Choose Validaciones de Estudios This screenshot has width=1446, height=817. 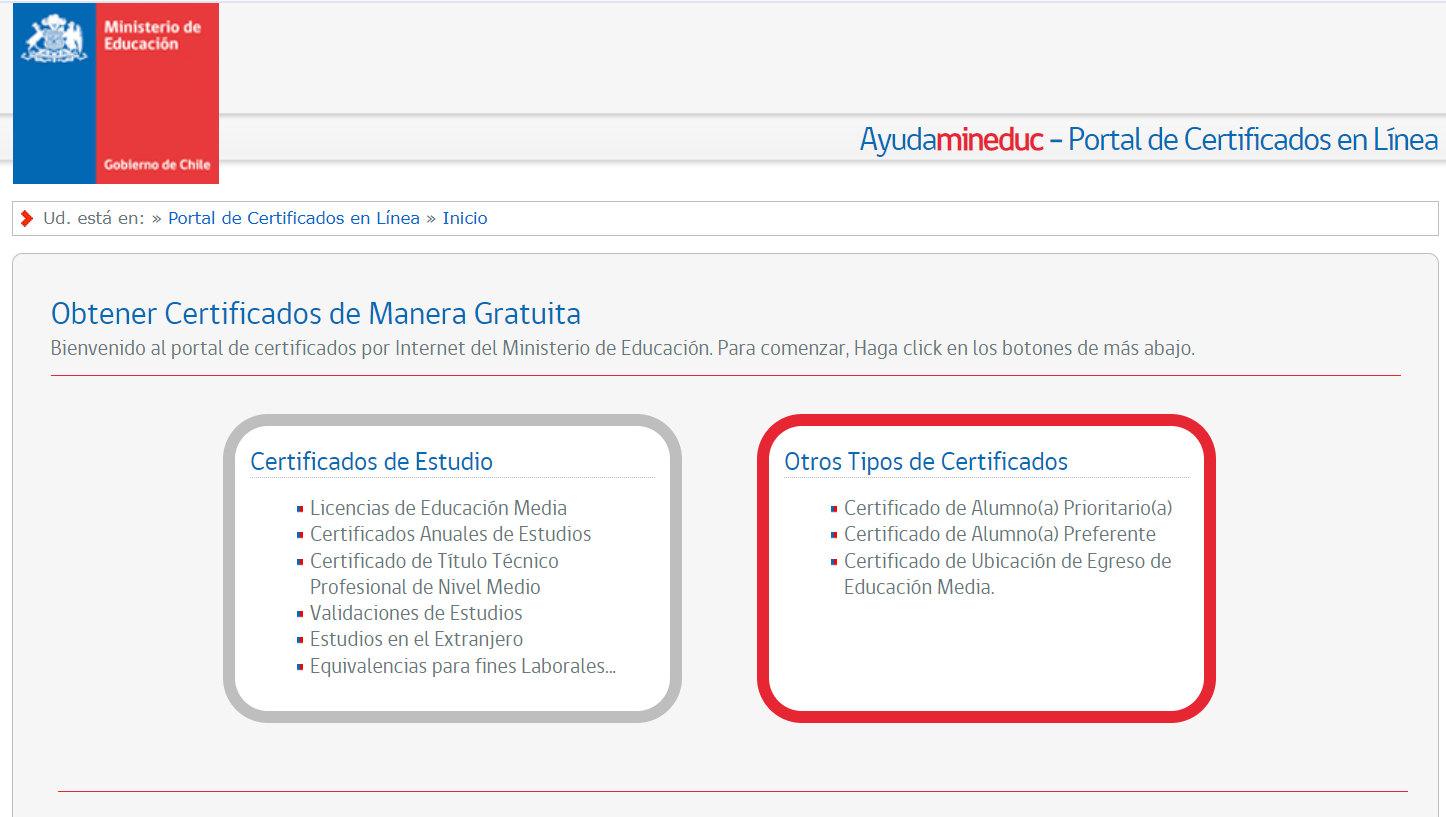coord(416,613)
